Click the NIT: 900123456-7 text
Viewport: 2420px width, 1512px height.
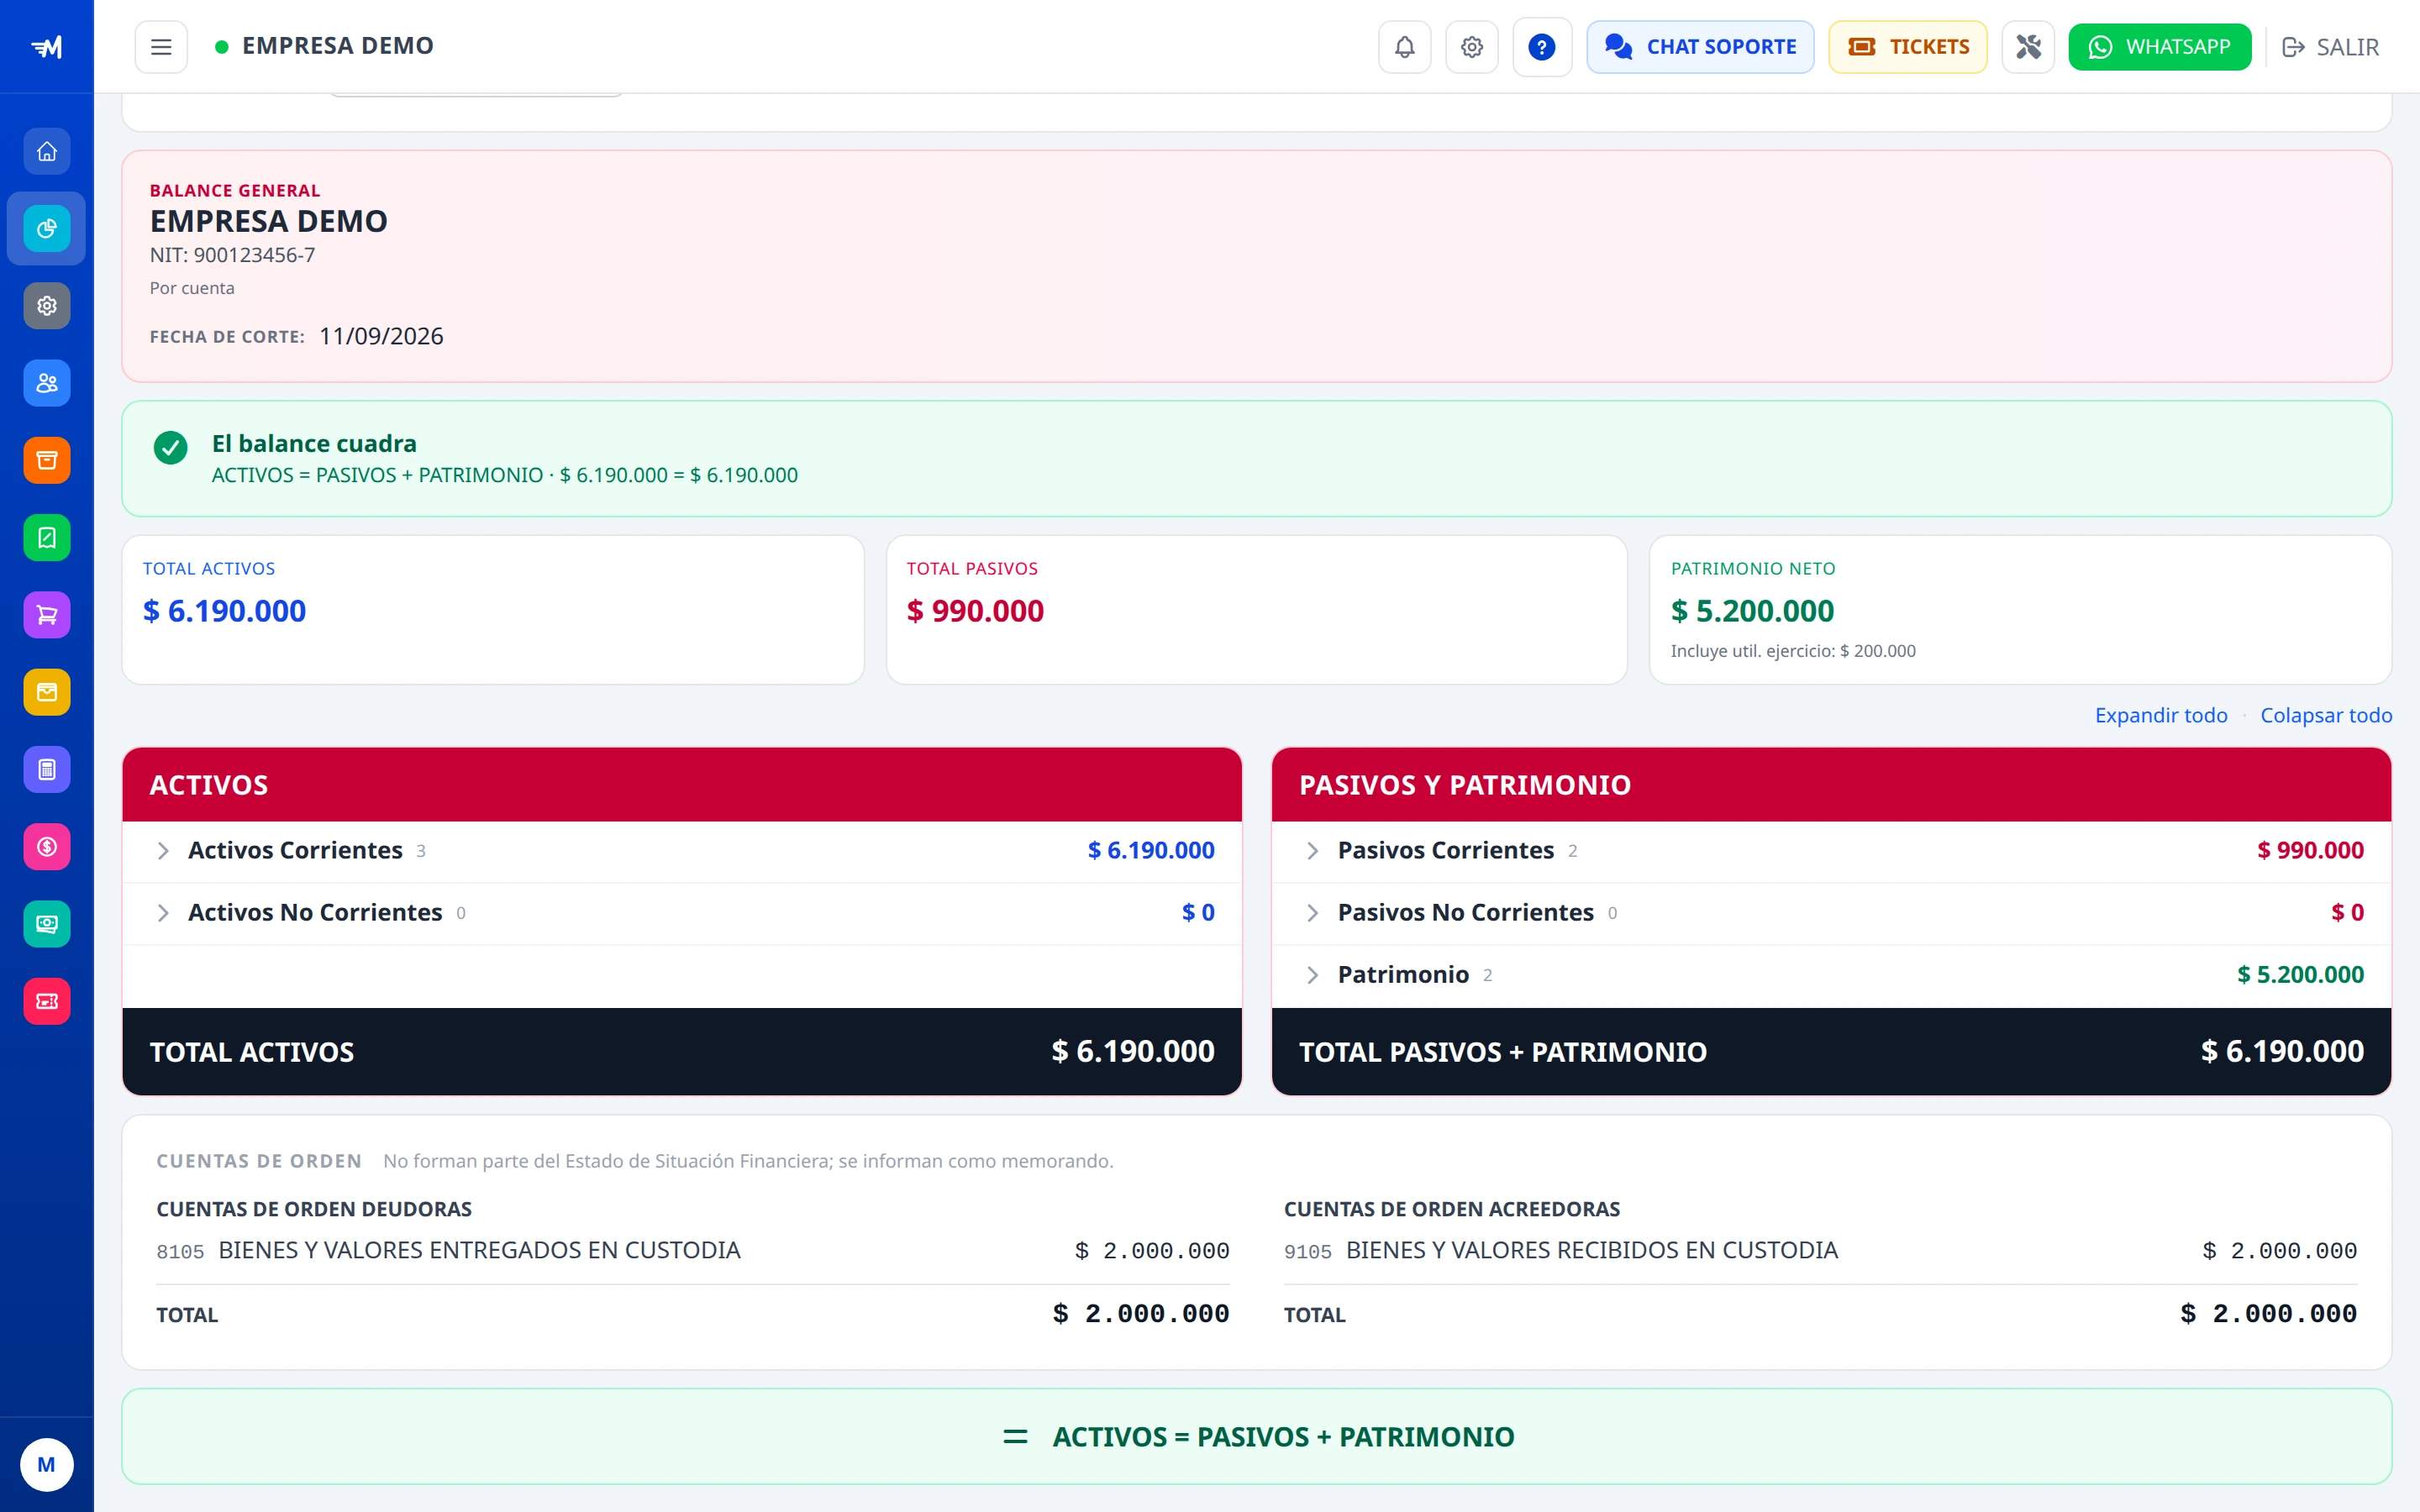pyautogui.click(x=232, y=255)
